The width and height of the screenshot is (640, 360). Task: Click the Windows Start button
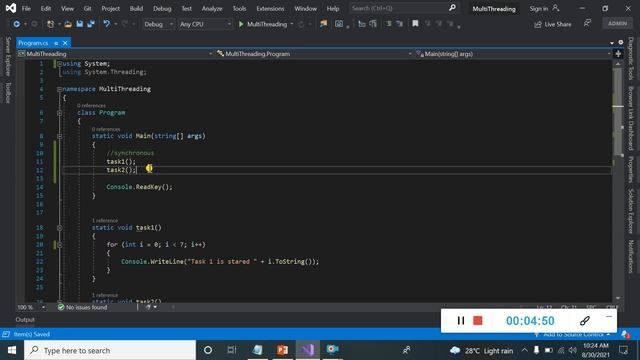click(x=12, y=350)
